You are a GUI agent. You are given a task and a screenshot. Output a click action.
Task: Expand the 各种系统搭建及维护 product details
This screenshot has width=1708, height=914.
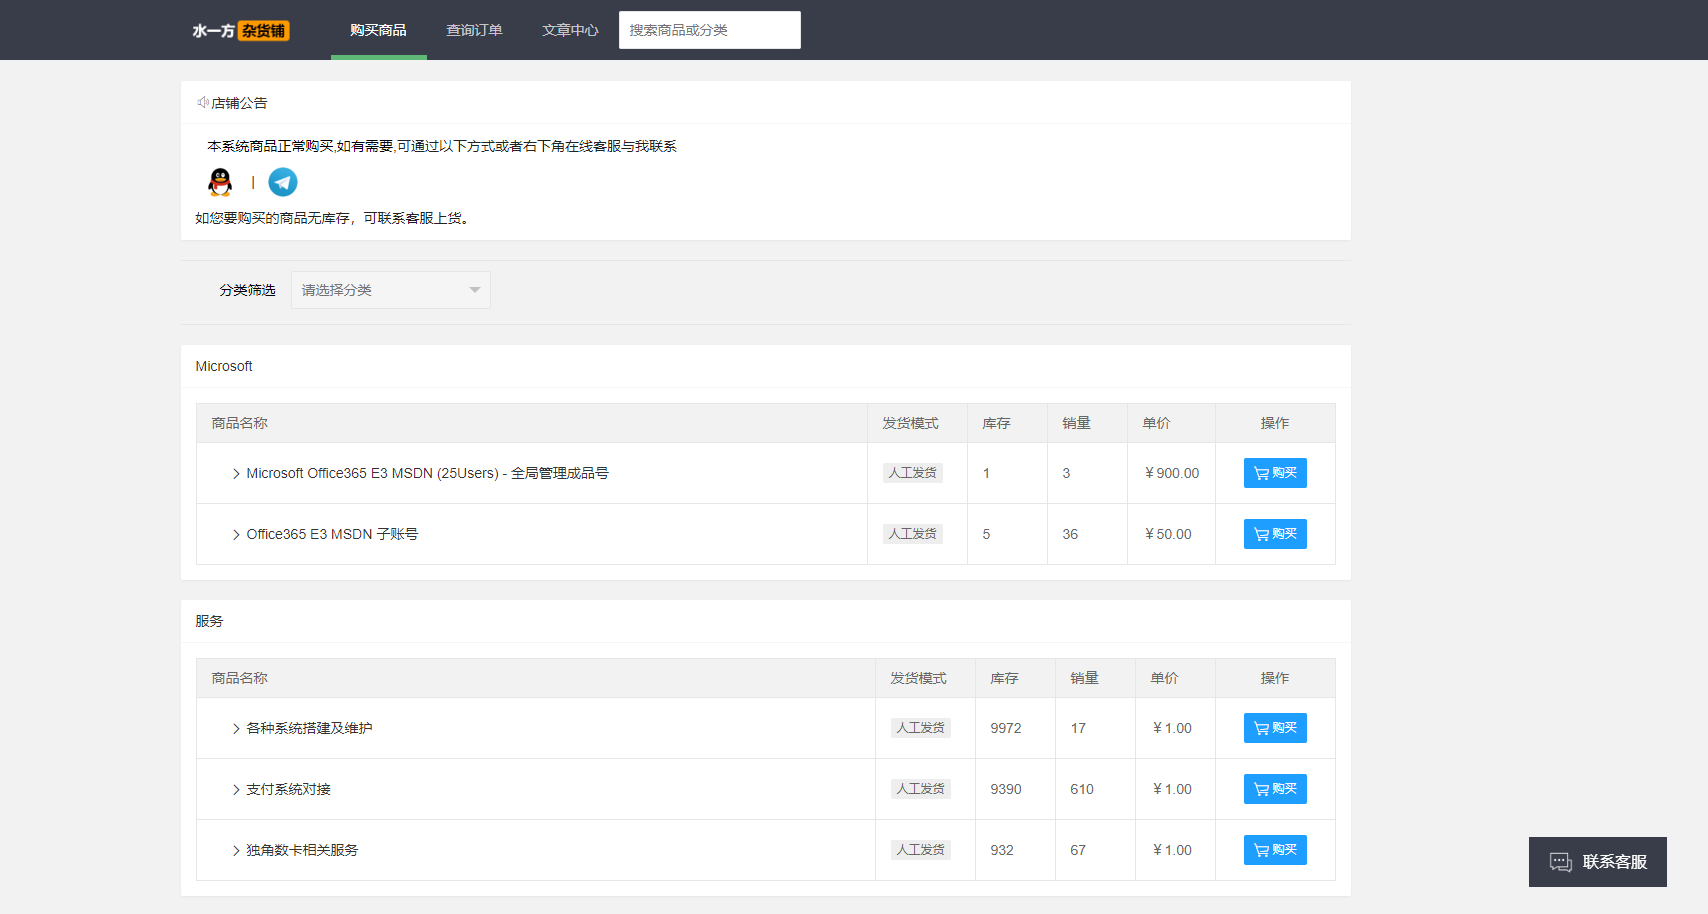(x=235, y=728)
